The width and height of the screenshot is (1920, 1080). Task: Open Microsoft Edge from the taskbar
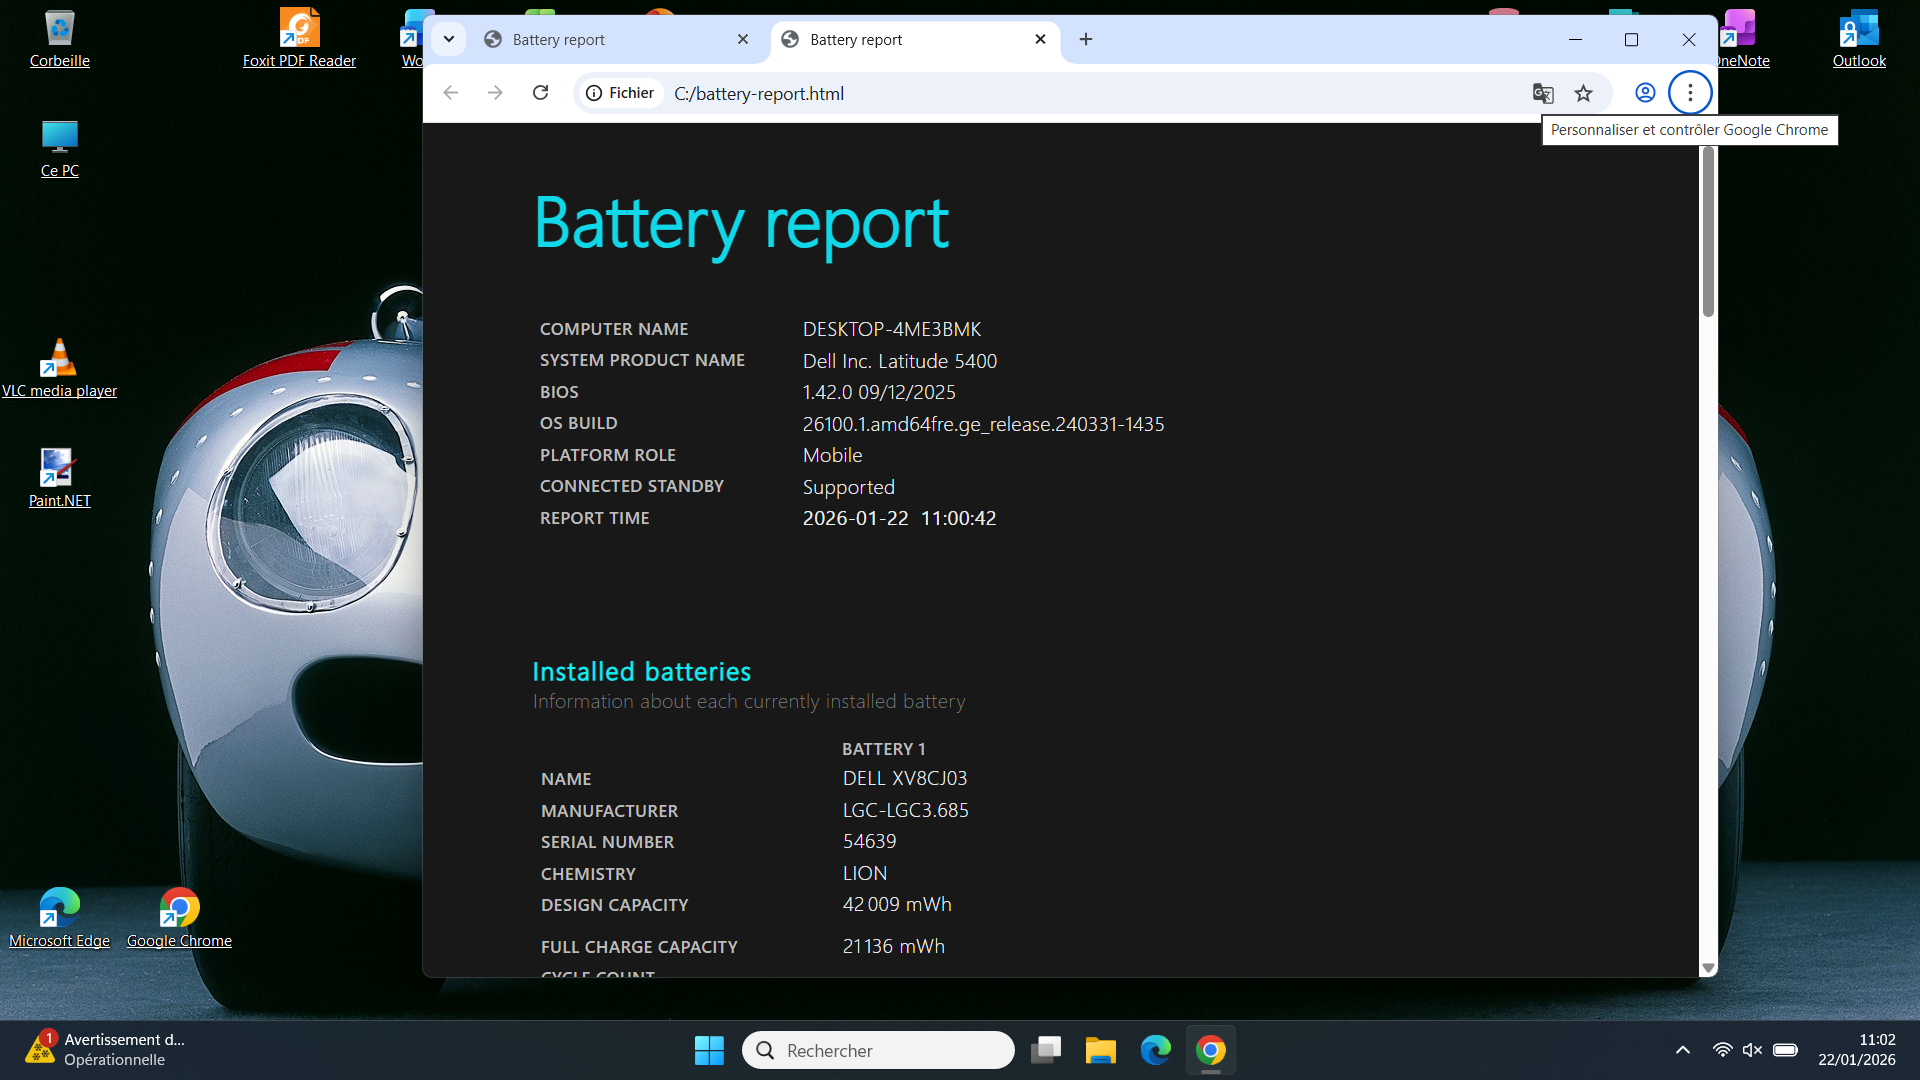[x=1156, y=1050]
